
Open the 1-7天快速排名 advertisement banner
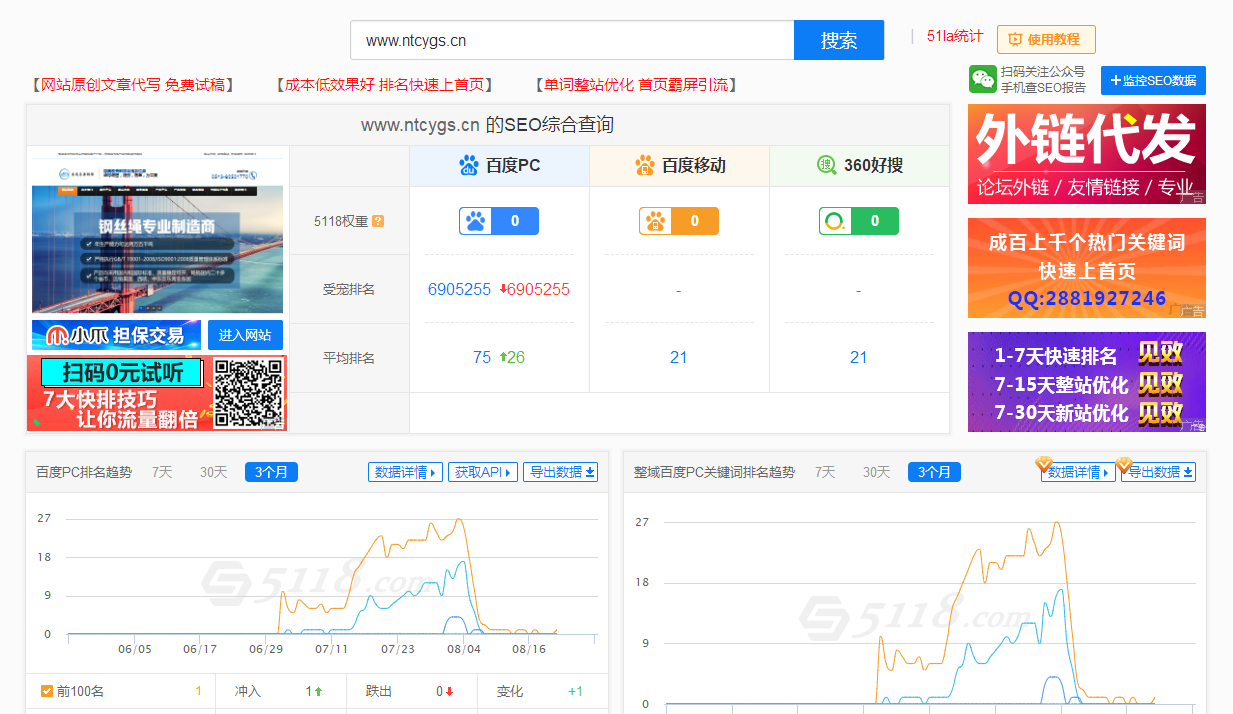(x=1087, y=382)
